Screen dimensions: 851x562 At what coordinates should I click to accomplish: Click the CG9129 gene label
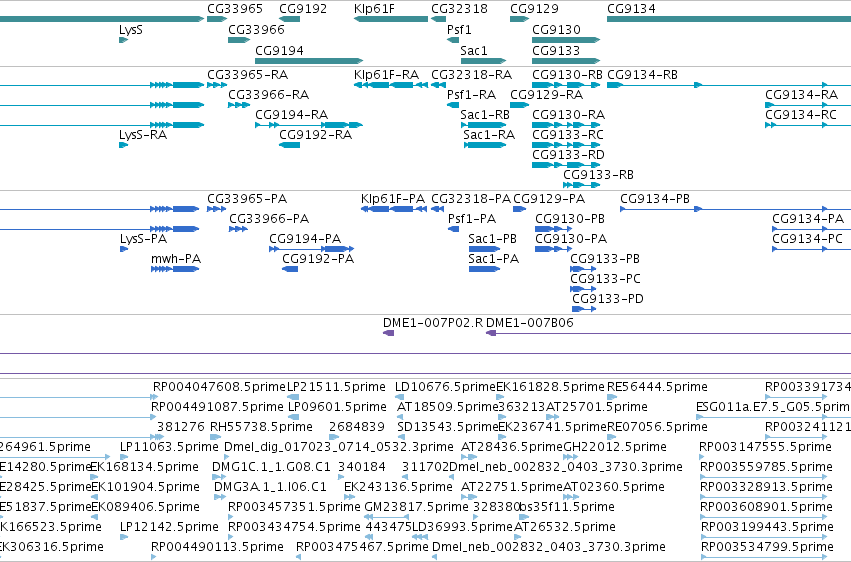click(x=534, y=9)
